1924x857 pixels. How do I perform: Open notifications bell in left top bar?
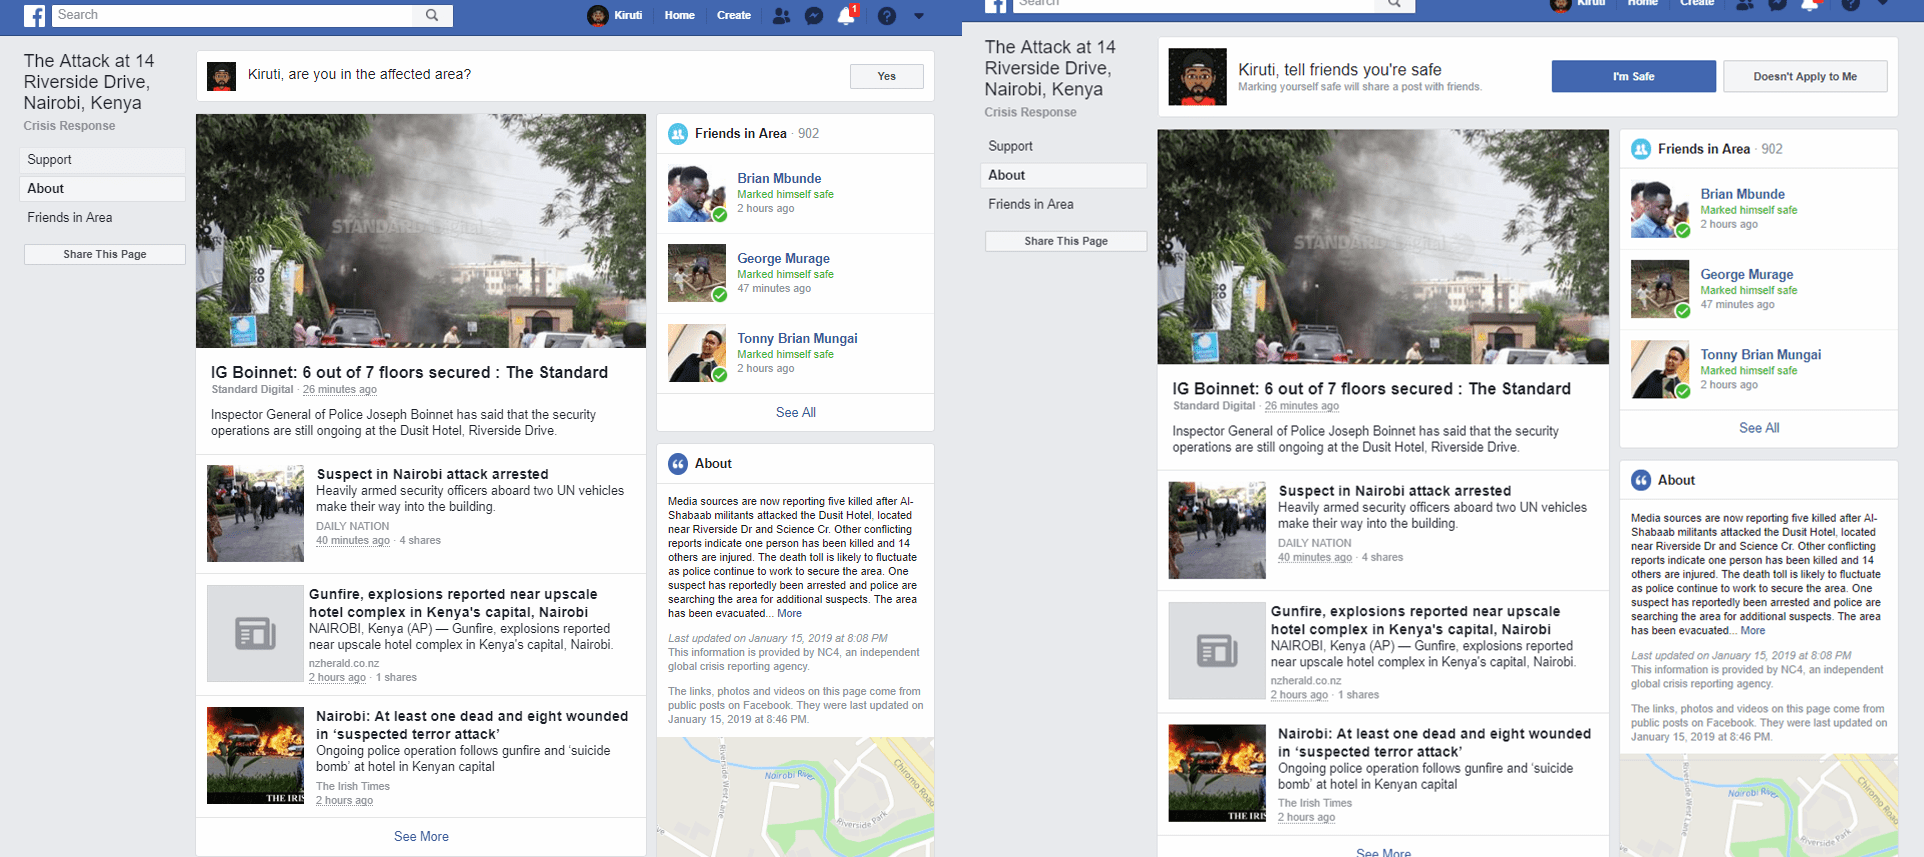(846, 16)
